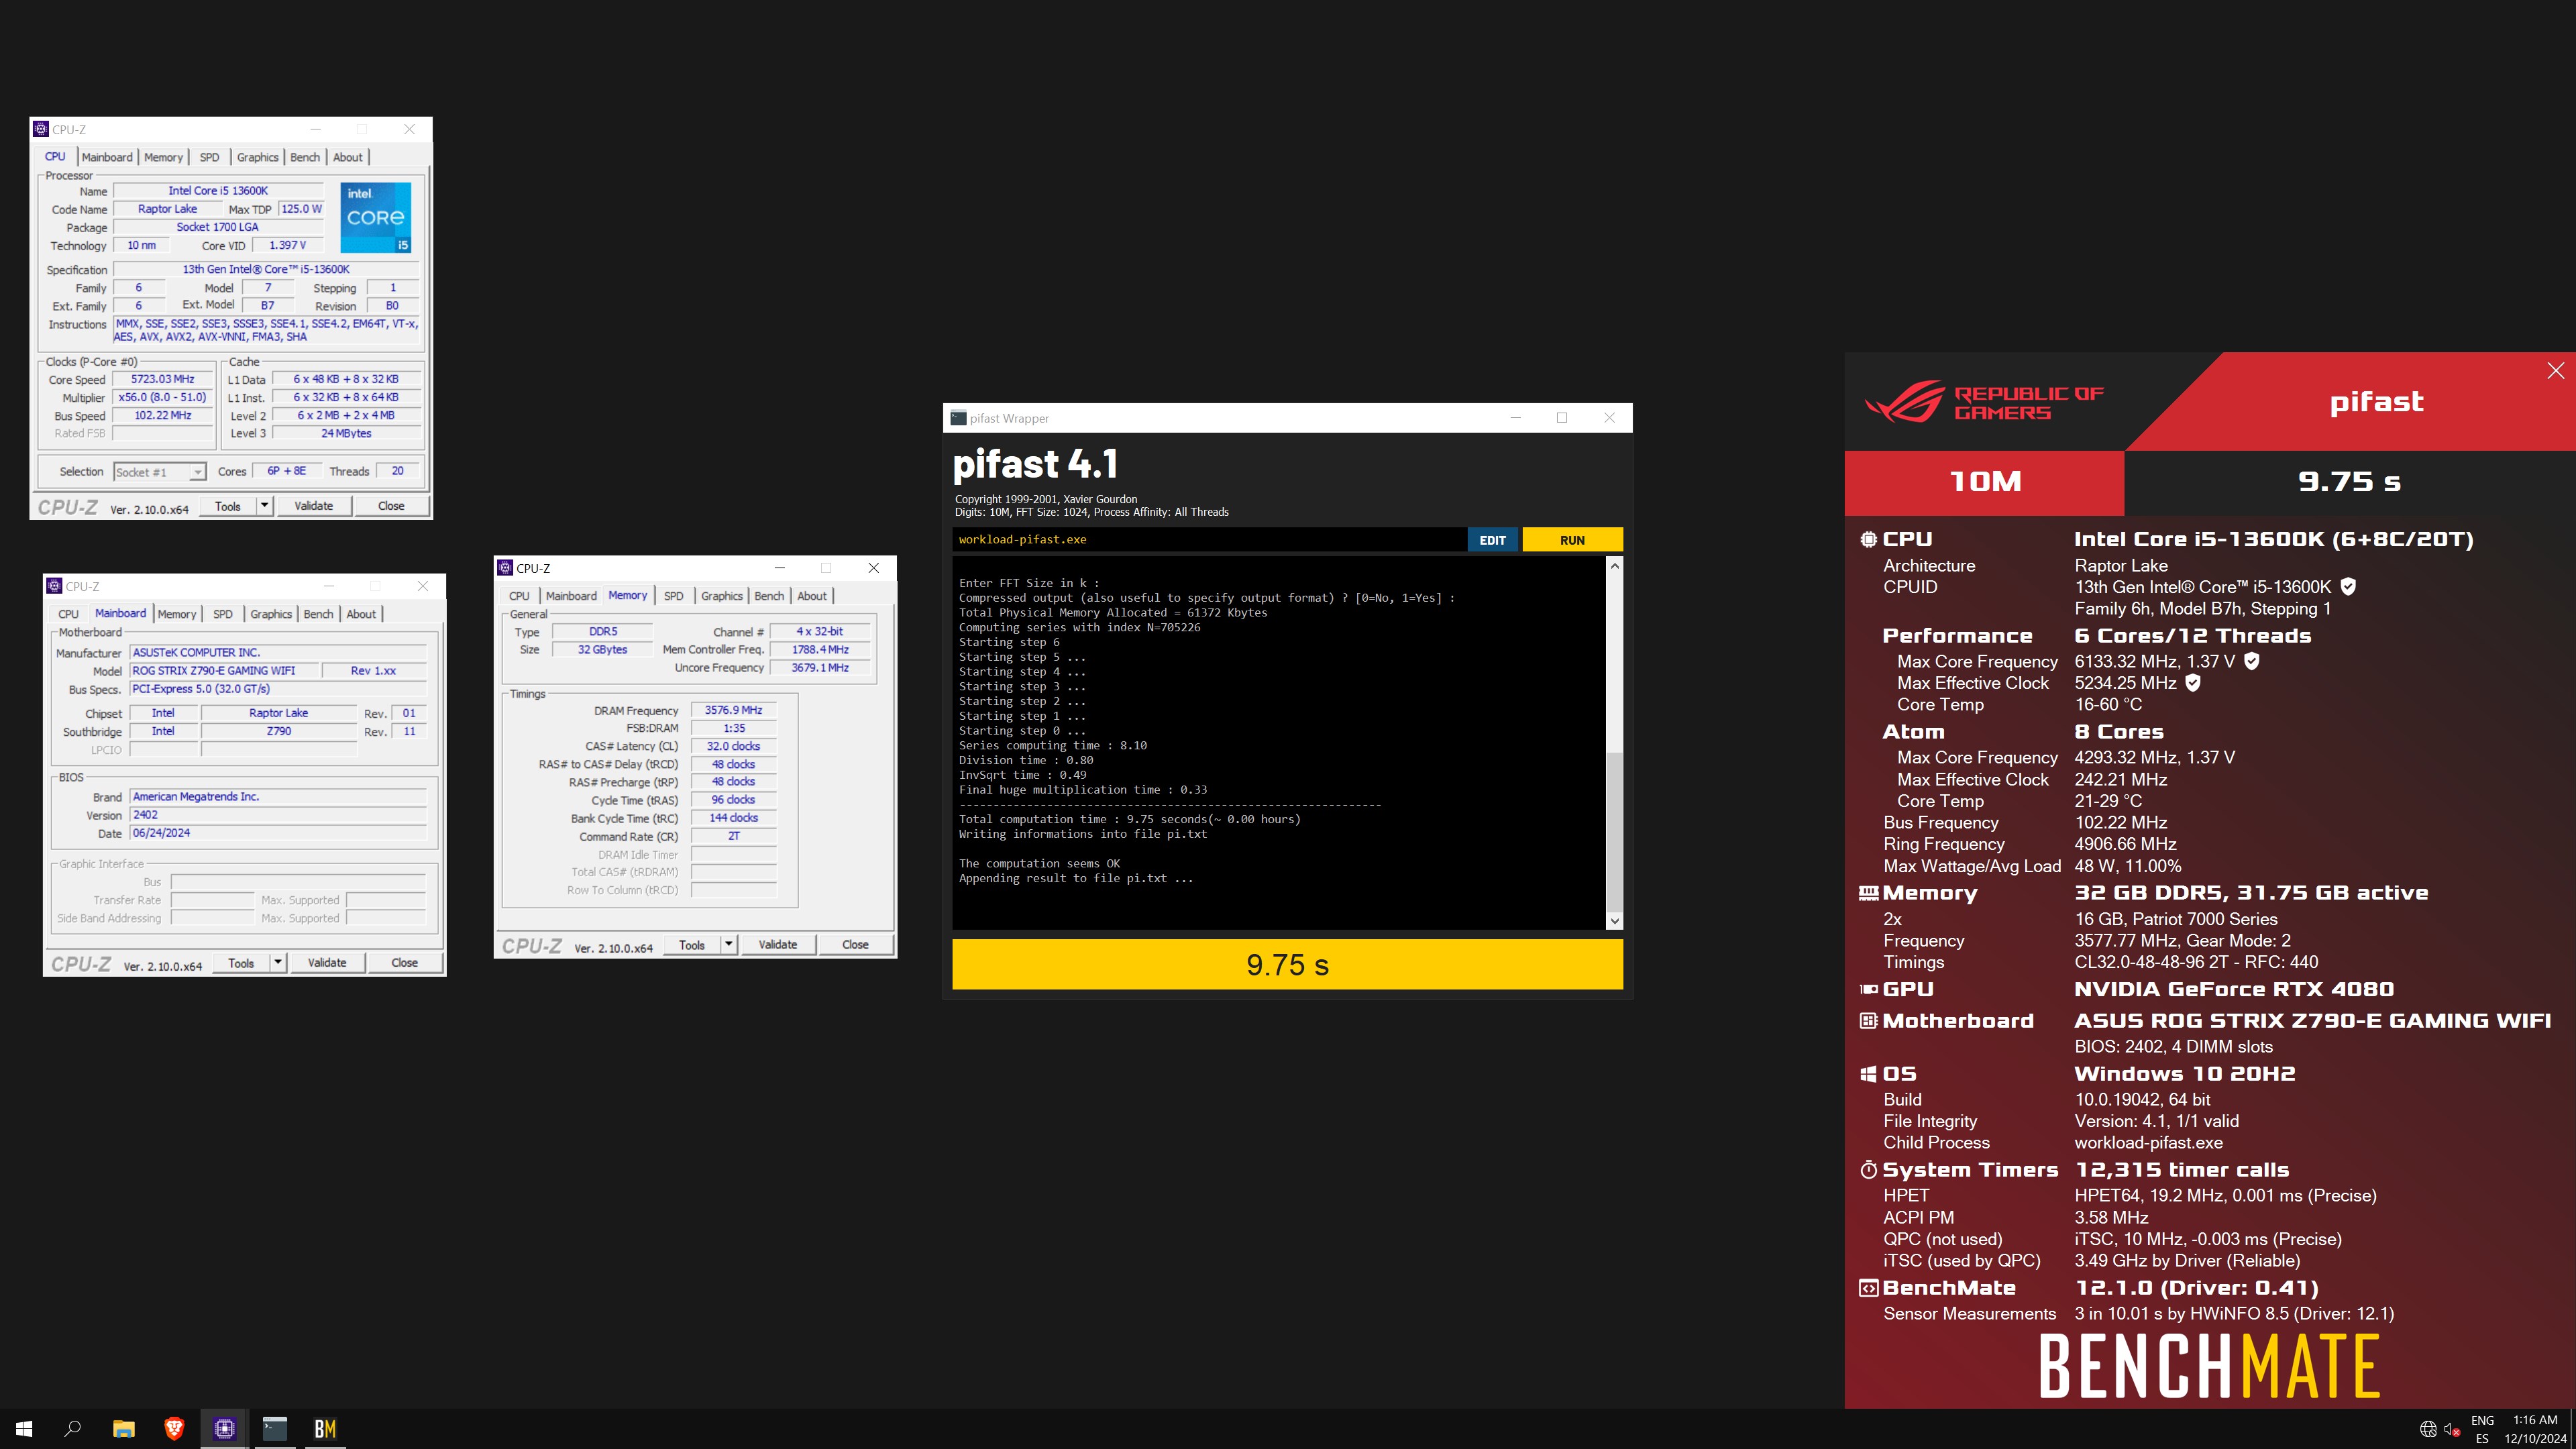The width and height of the screenshot is (2576, 1449).
Task: Click Validate in CPU-Z CPU window
Action: (313, 506)
